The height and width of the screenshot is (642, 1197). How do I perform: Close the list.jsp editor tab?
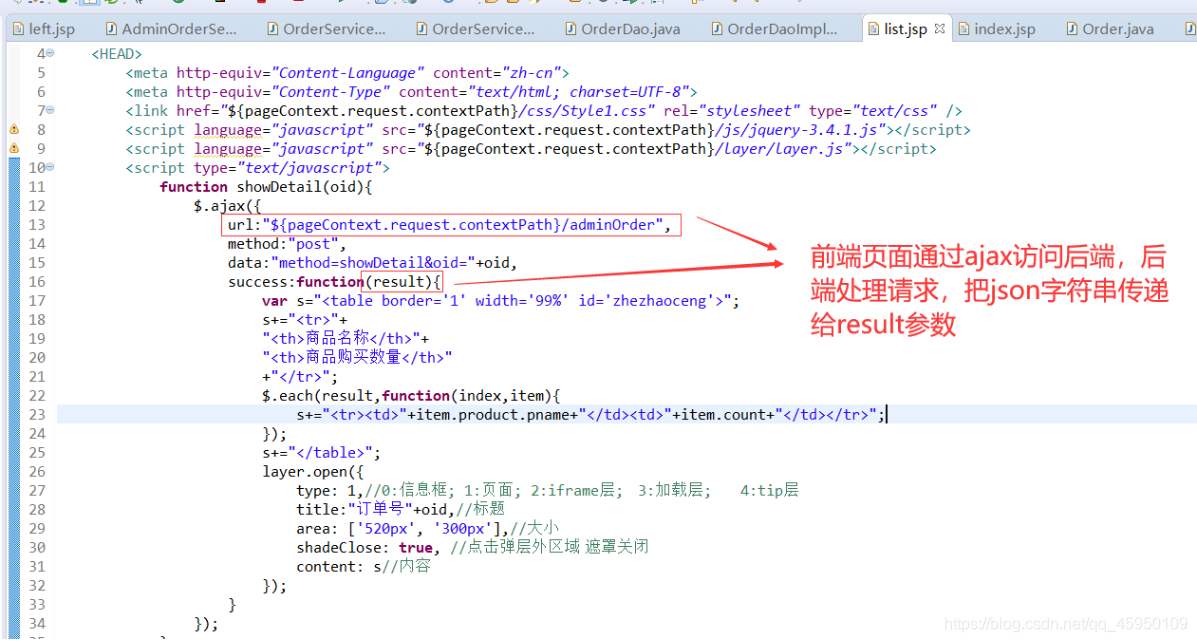pyautogui.click(x=939, y=28)
